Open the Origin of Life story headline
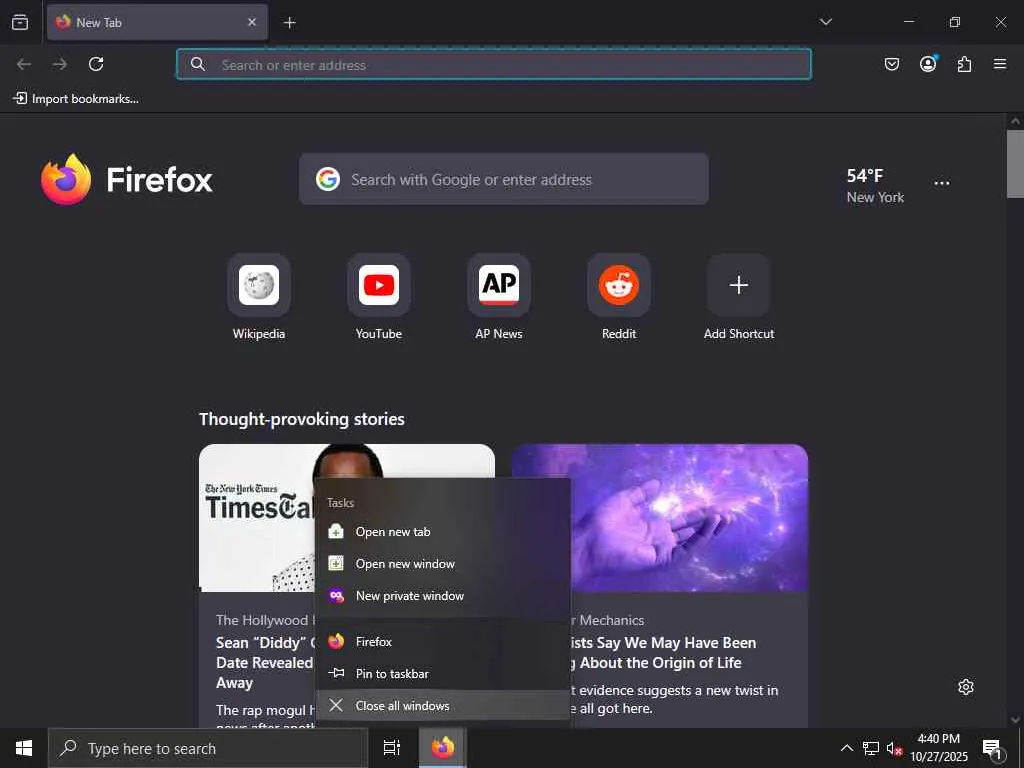The image size is (1024, 768). pos(663,652)
